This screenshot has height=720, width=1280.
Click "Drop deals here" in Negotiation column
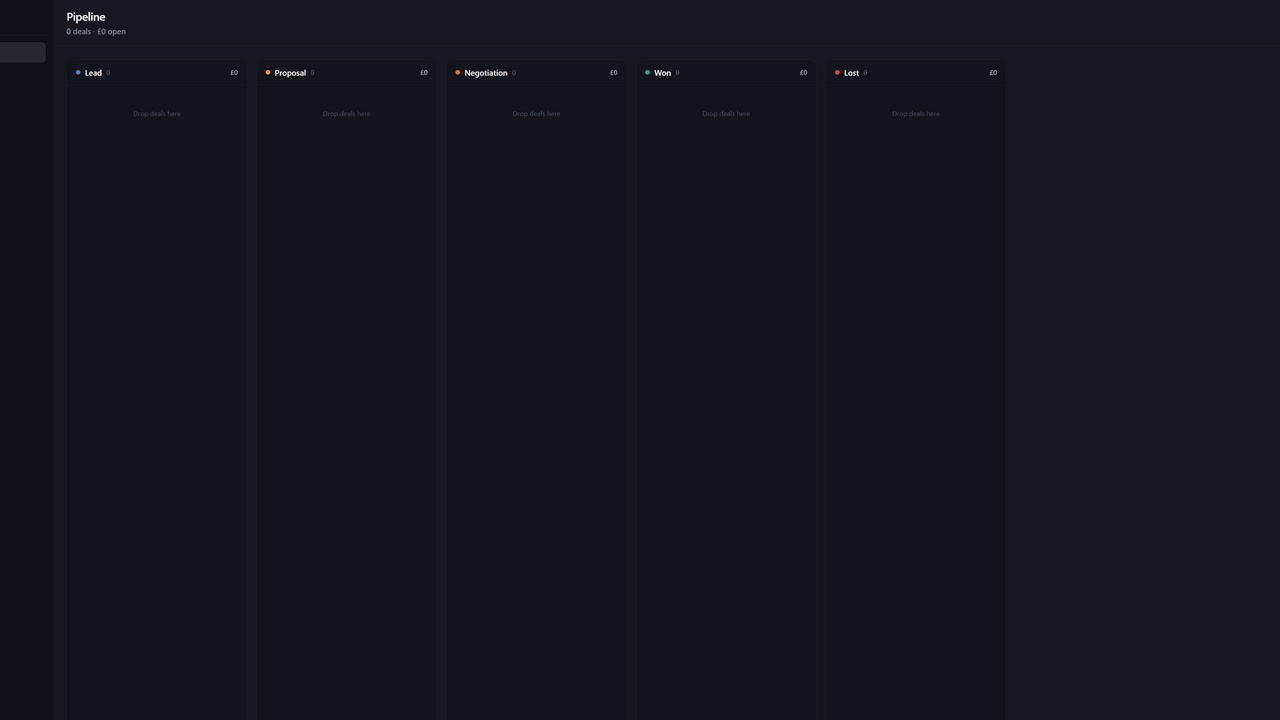pyautogui.click(x=536, y=114)
